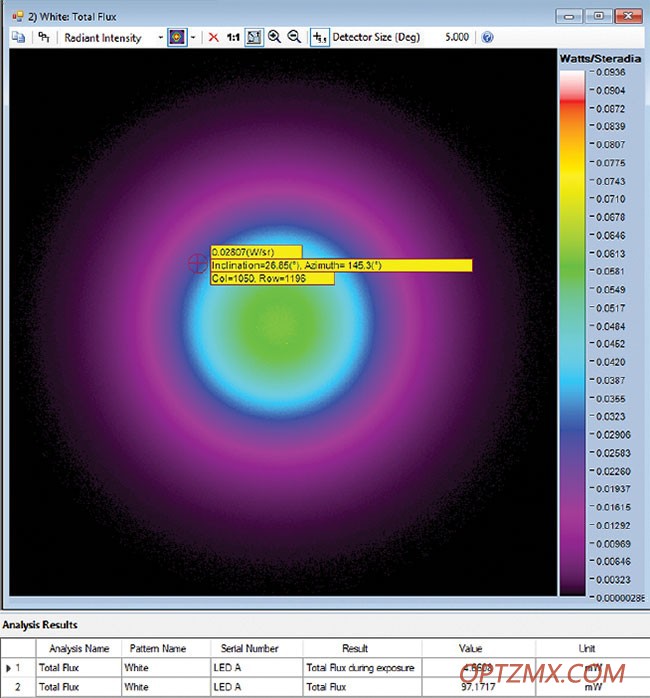
Task: Click the window icon beside the title
Action: [17, 17]
